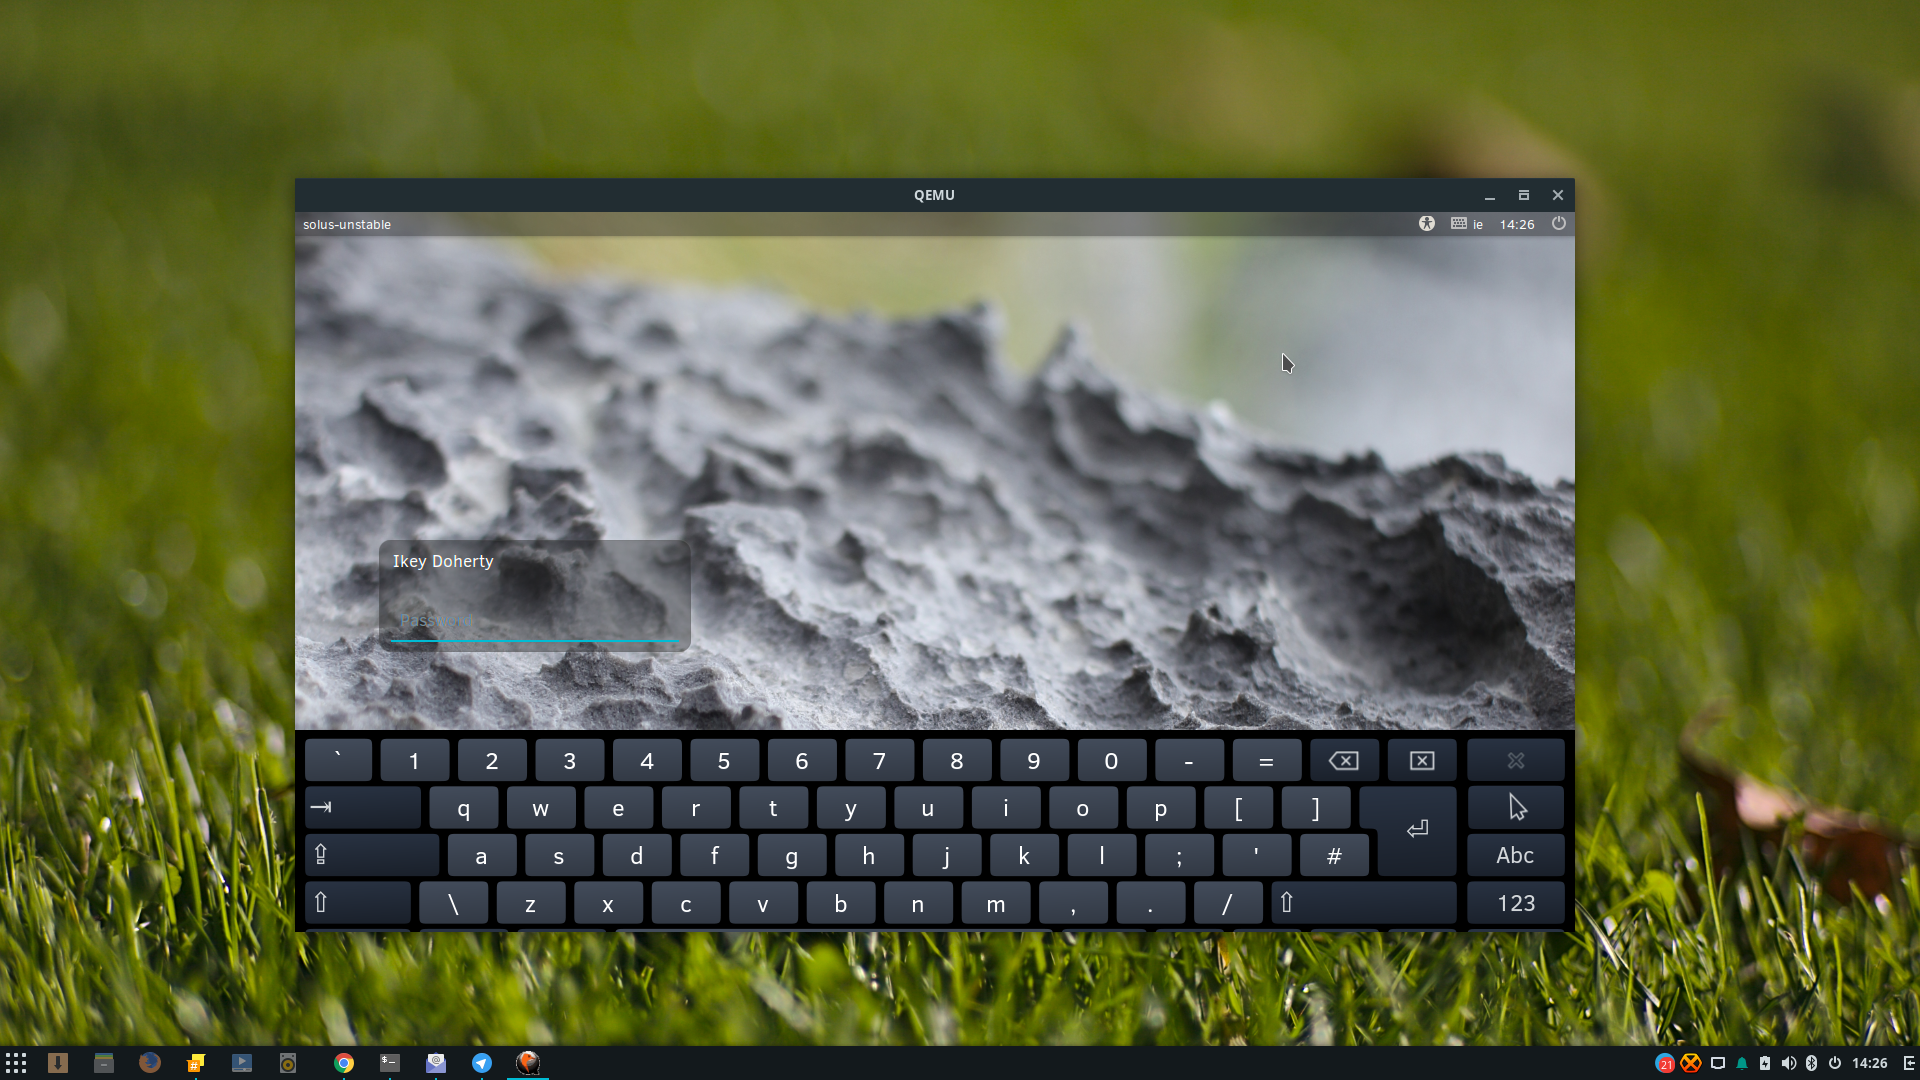Open volume control in system tray
Viewport: 1920px width, 1080px height.
(1789, 1063)
